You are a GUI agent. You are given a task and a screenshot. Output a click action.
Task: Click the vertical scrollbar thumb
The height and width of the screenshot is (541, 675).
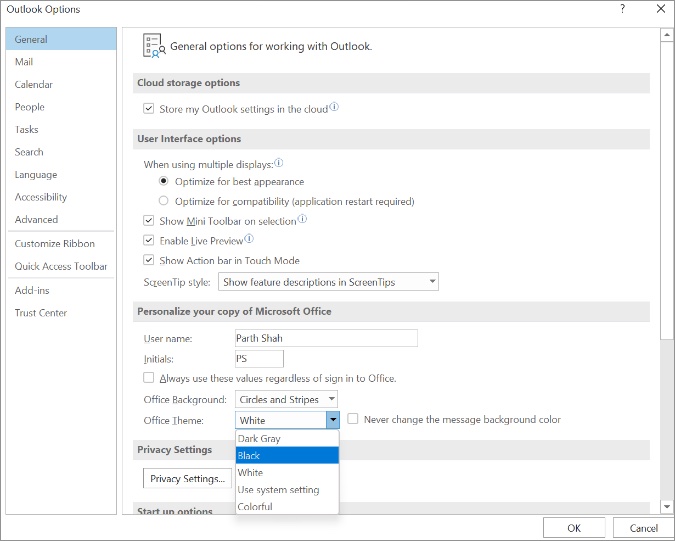coord(667,190)
